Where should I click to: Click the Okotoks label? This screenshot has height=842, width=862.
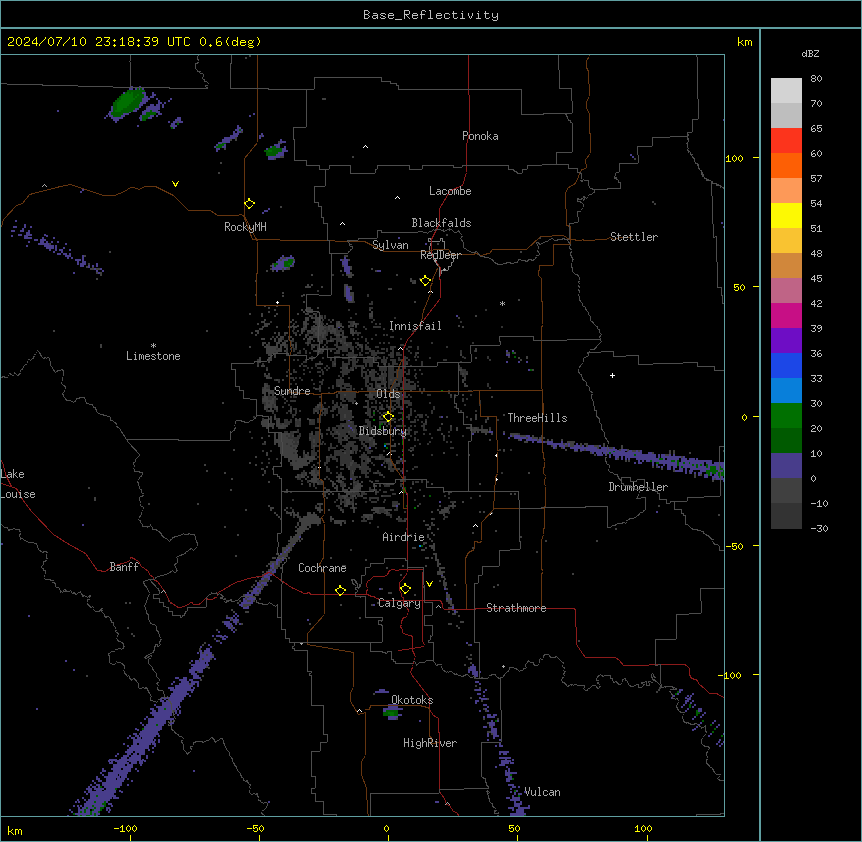[412, 700]
